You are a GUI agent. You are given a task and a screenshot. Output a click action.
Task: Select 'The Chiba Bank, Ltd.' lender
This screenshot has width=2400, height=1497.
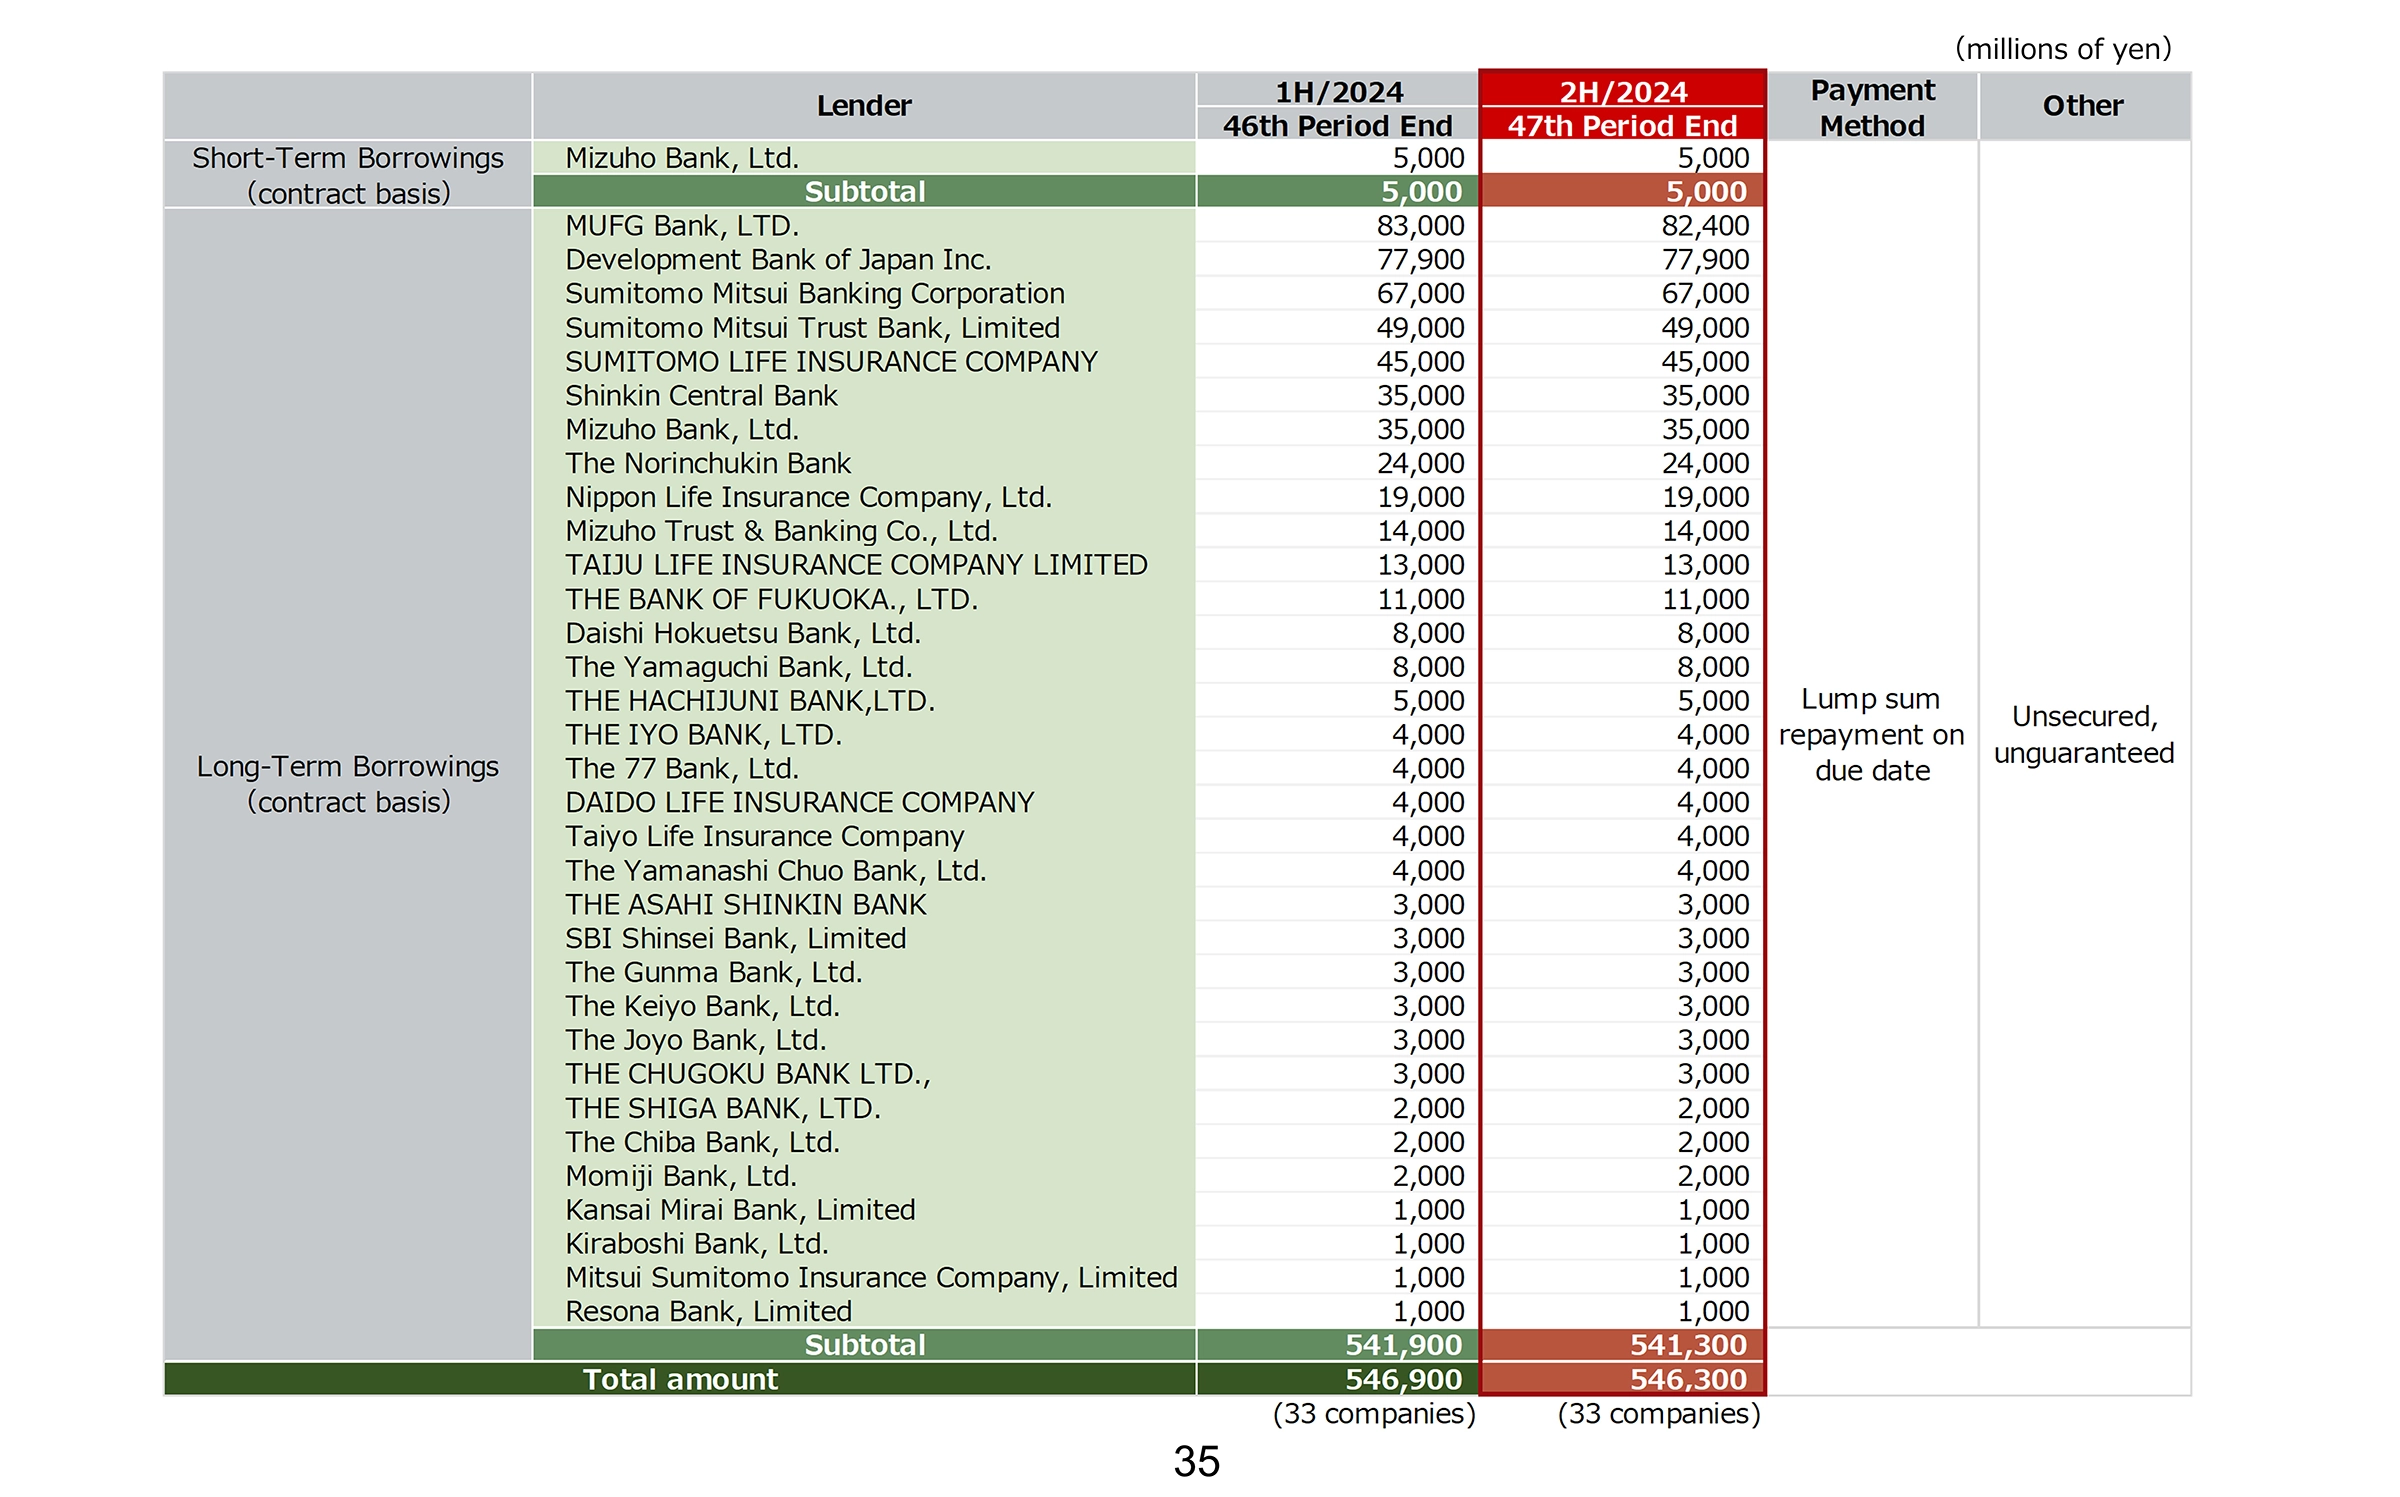[x=702, y=1142]
